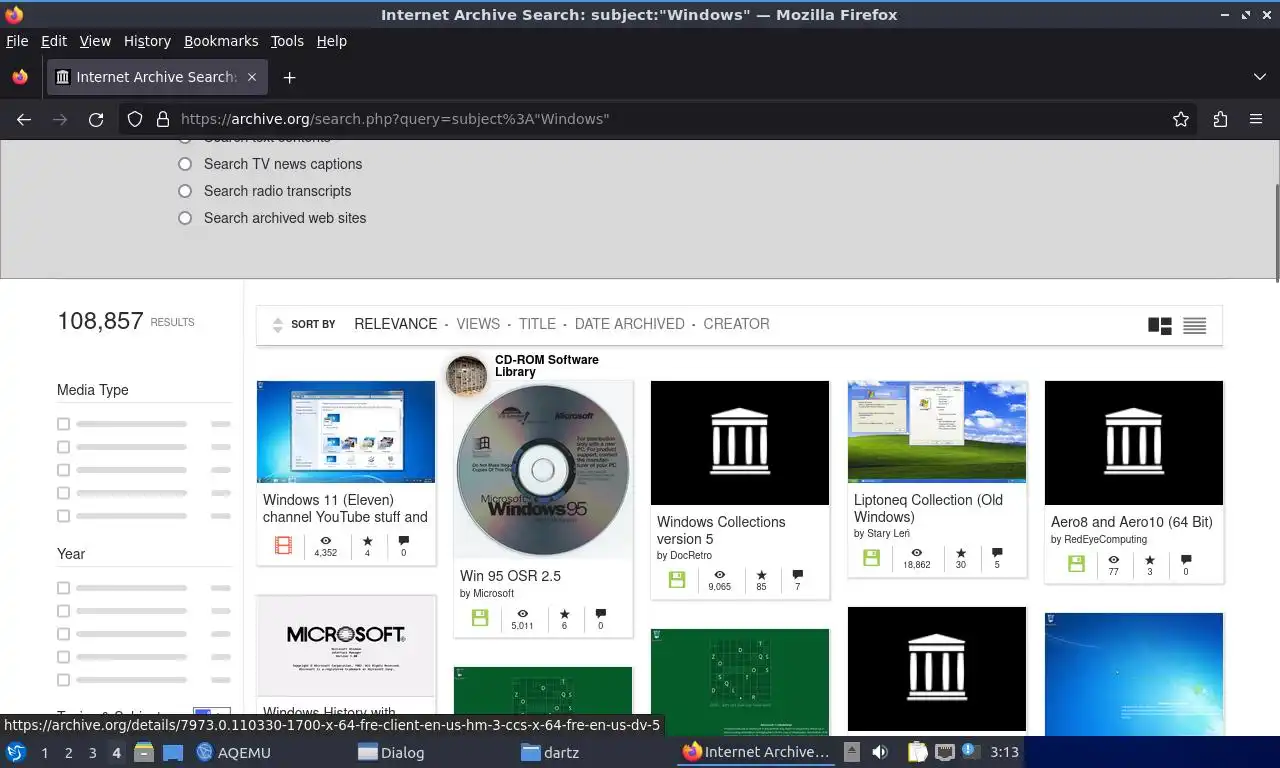Screen dimensions: 1280x768
Task: Sort results by RELEVANCE
Action: click(x=396, y=324)
